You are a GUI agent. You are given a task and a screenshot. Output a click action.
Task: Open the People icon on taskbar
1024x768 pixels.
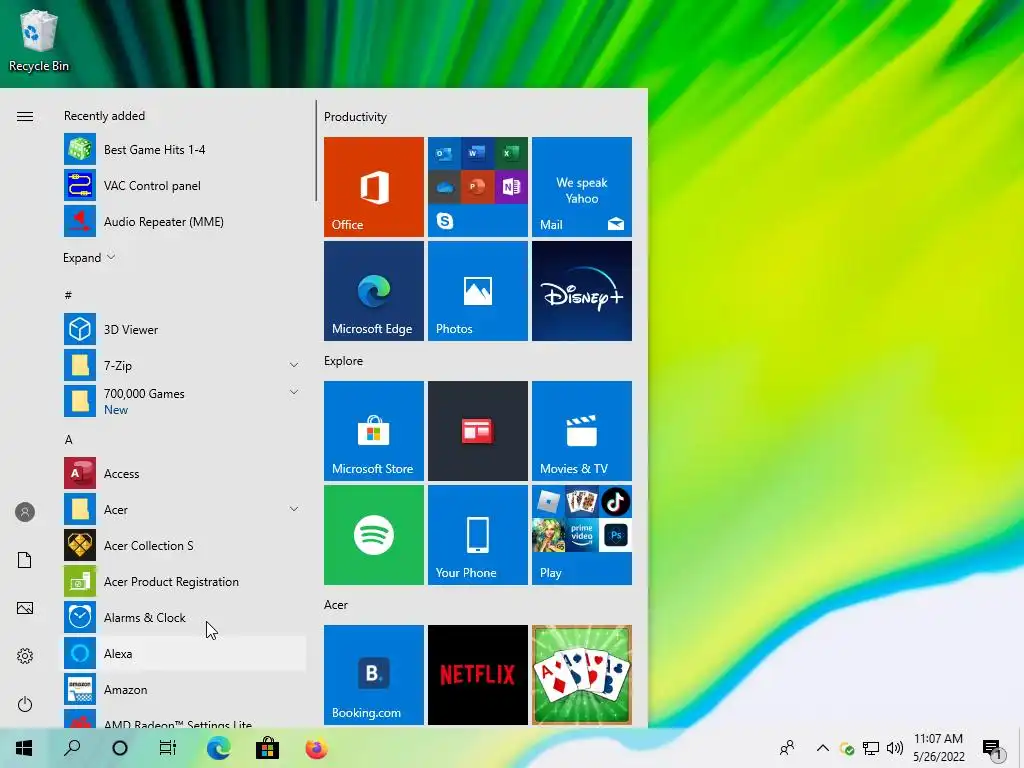pos(787,748)
